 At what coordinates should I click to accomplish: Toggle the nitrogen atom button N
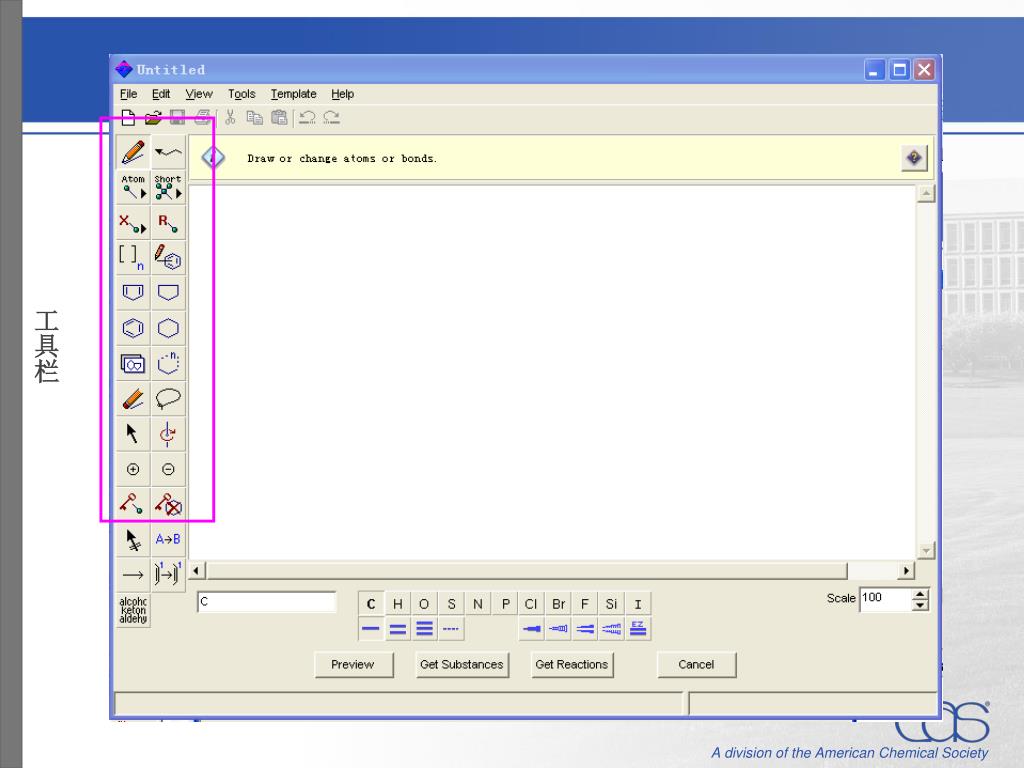coord(478,604)
